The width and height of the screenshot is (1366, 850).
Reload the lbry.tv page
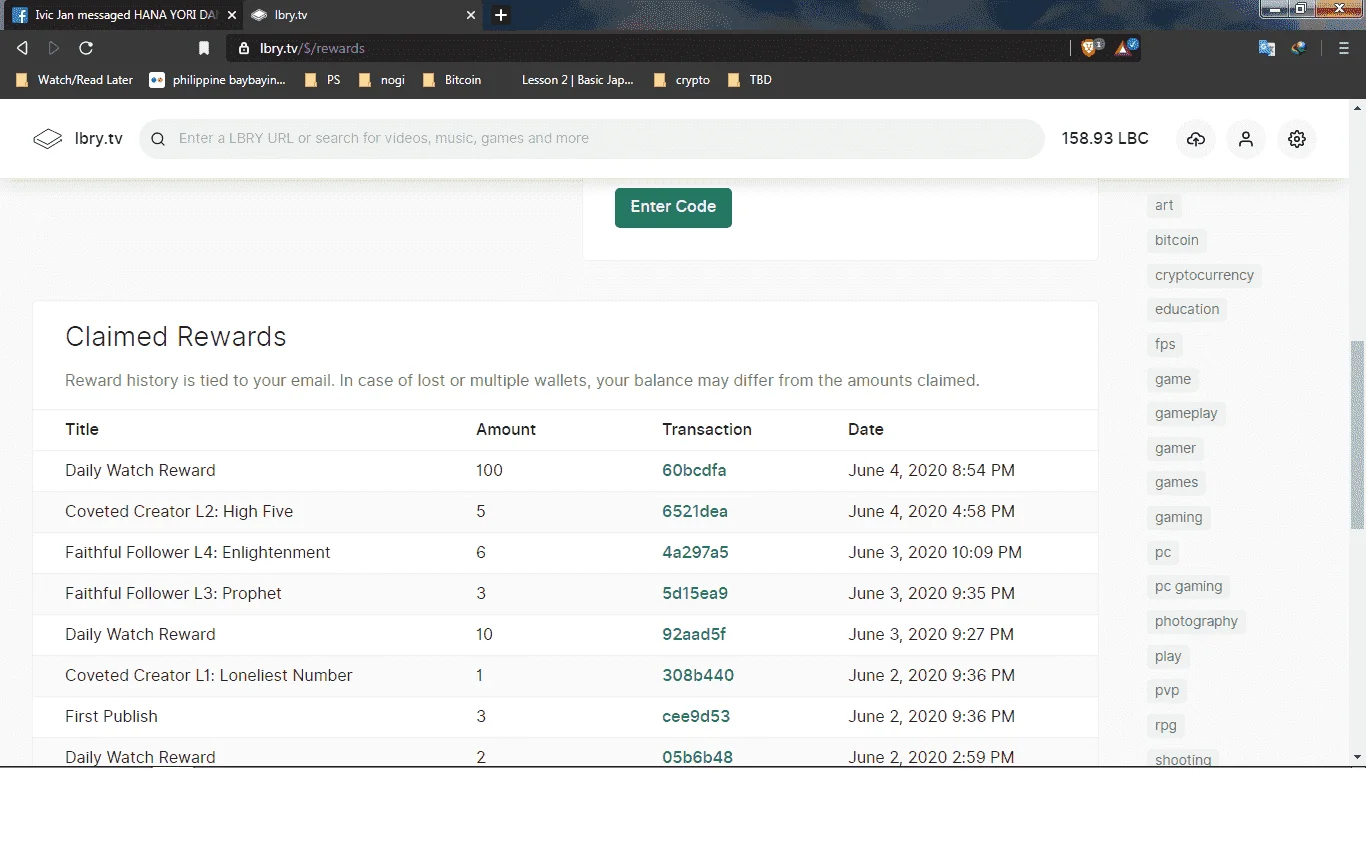click(x=86, y=48)
